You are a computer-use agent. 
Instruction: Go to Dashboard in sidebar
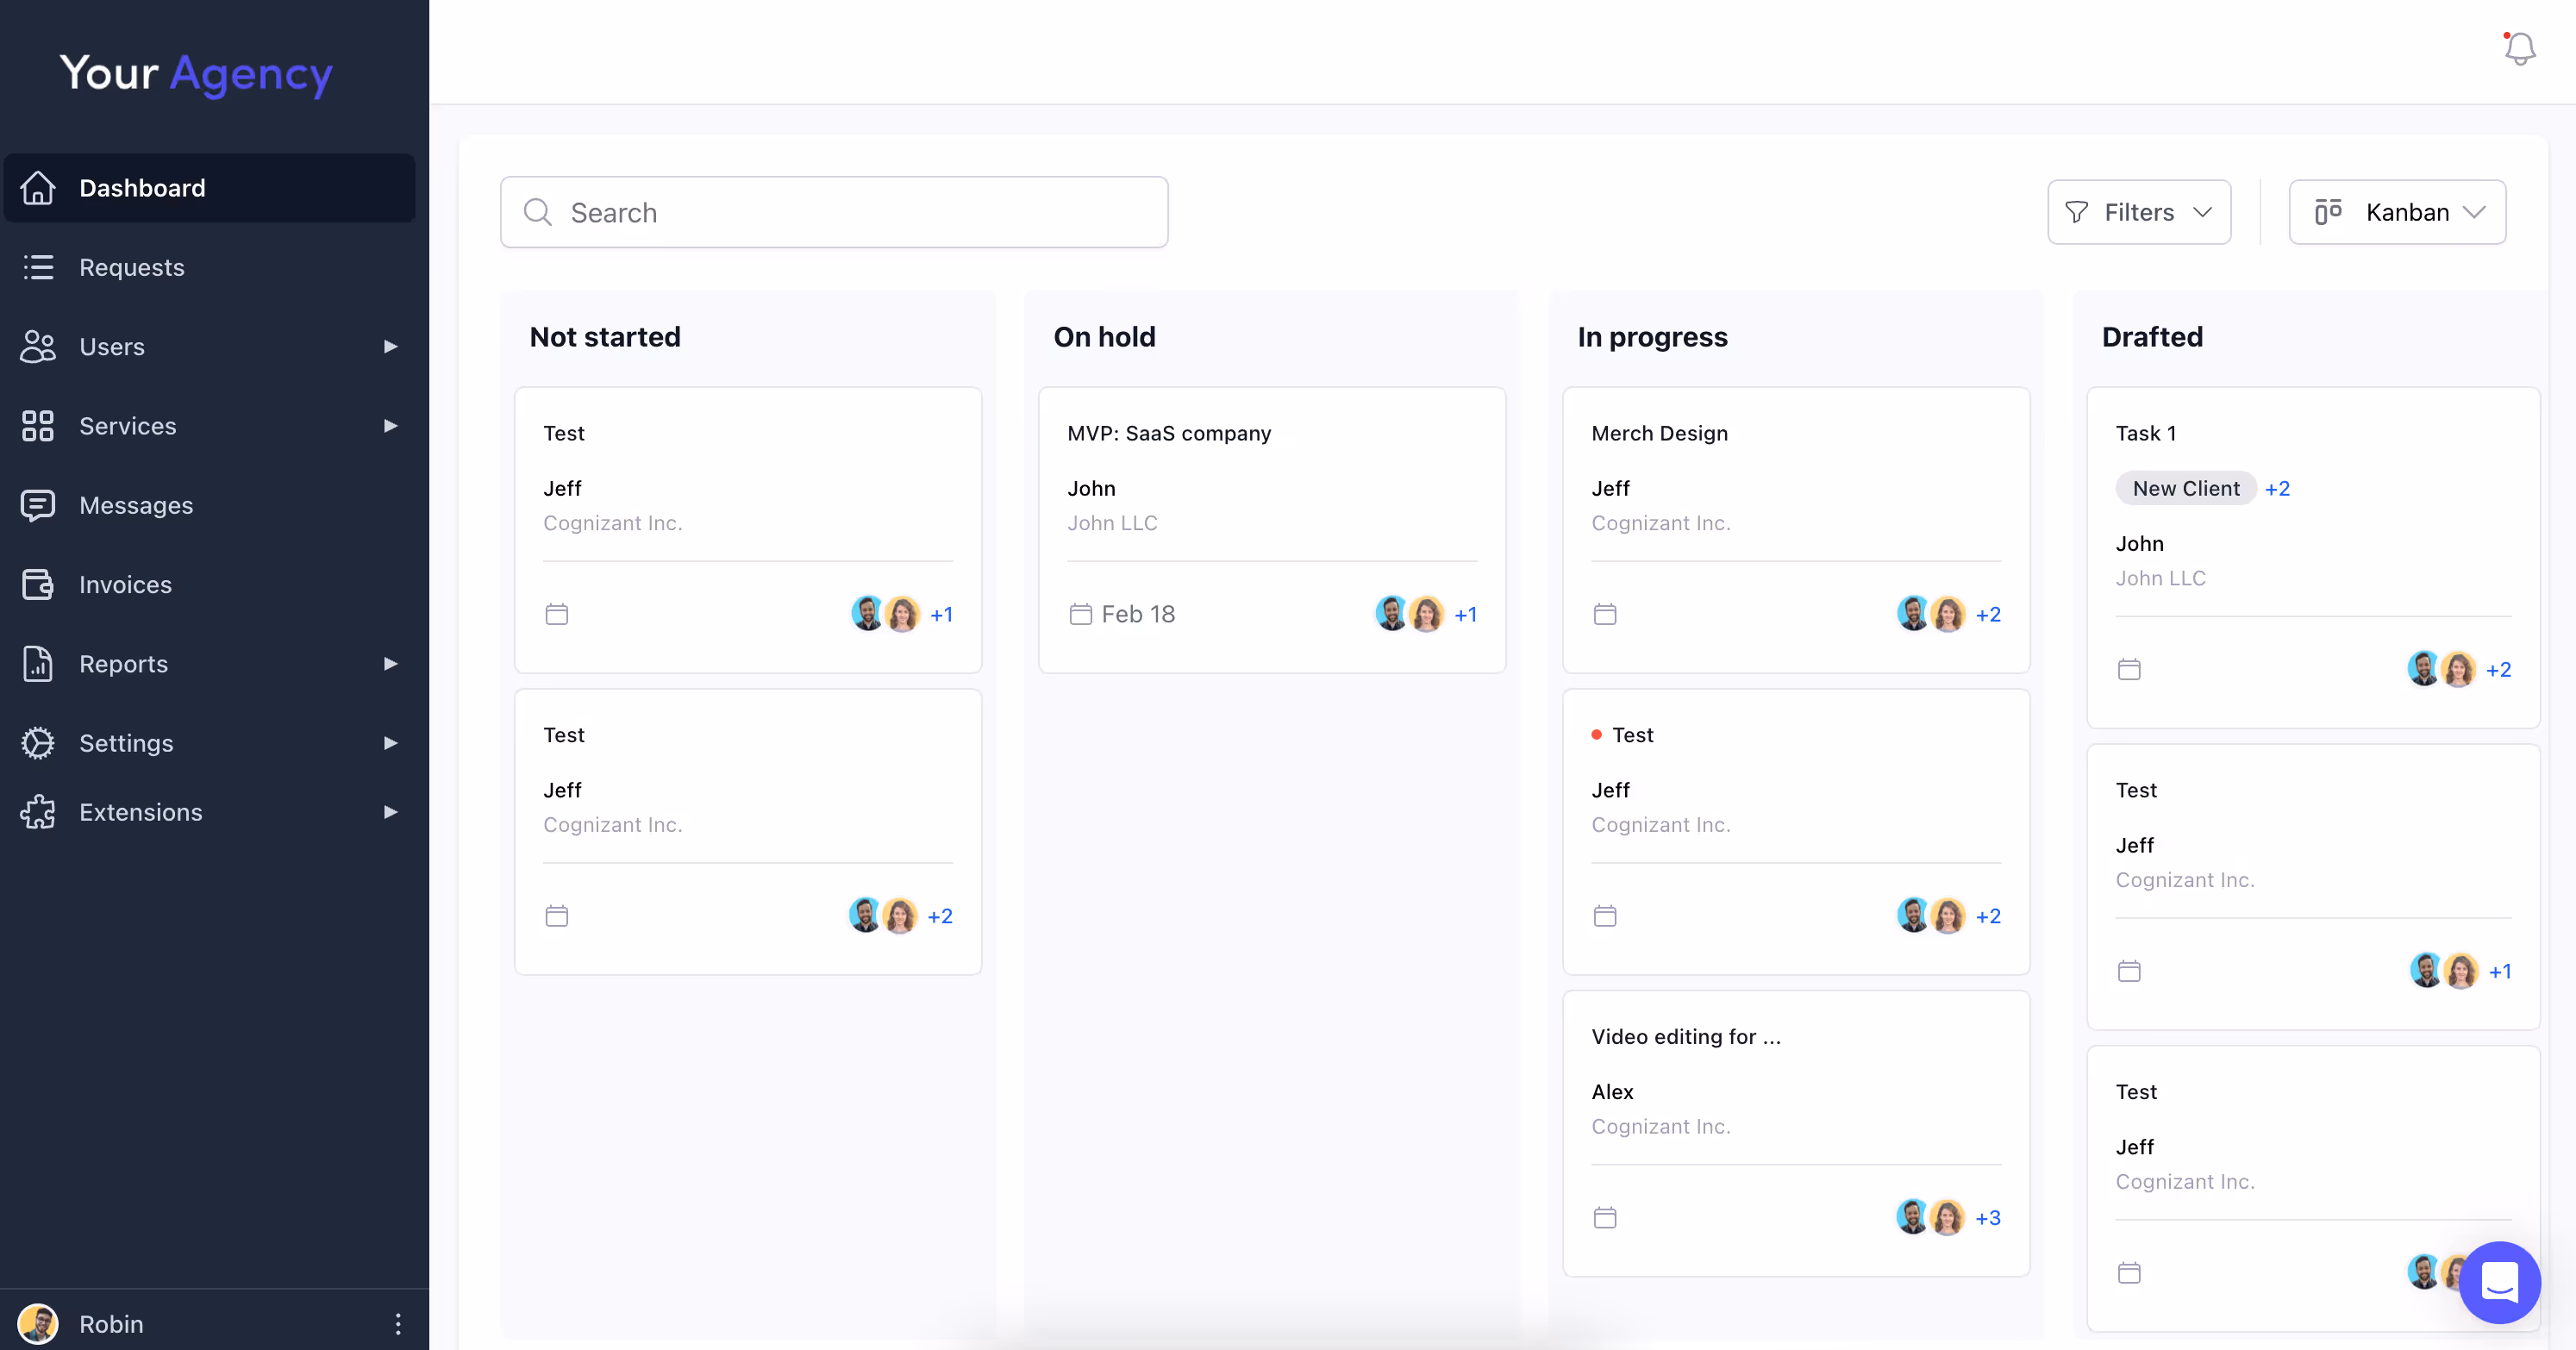[209, 188]
